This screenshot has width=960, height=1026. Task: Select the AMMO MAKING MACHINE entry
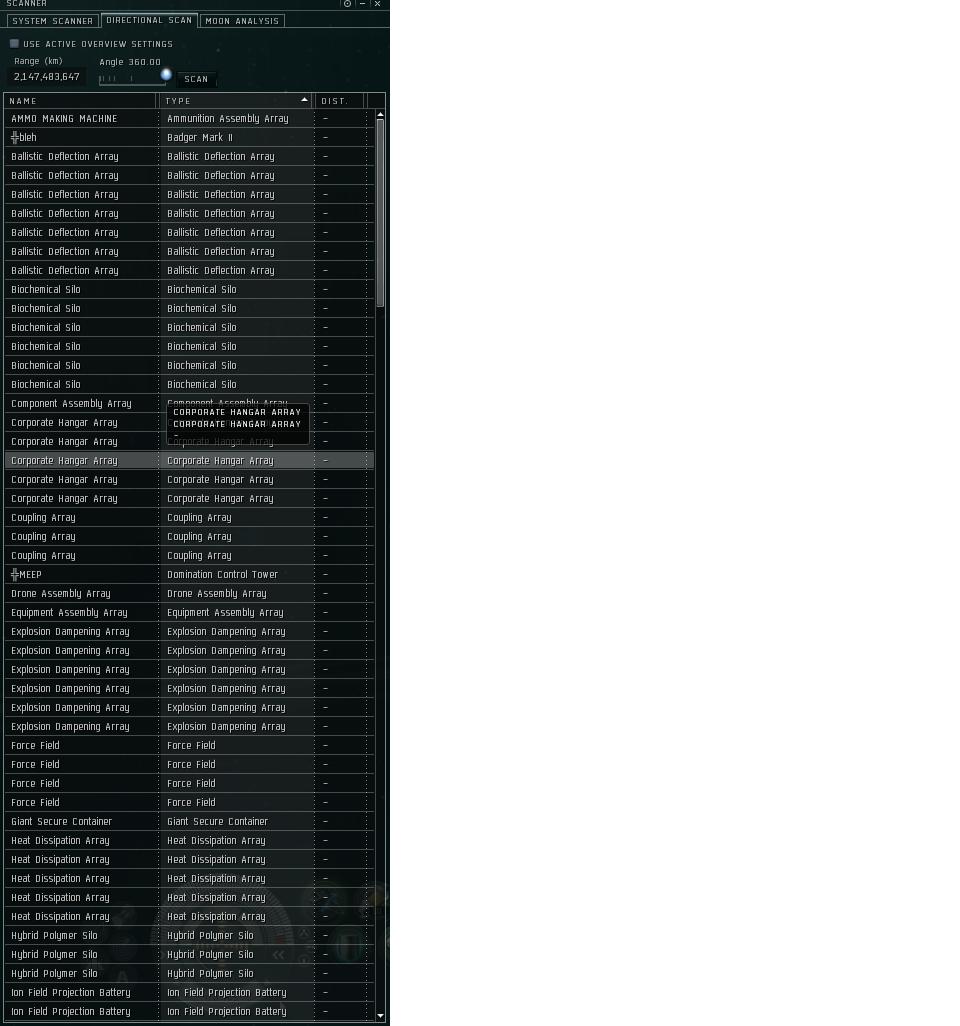pos(64,118)
